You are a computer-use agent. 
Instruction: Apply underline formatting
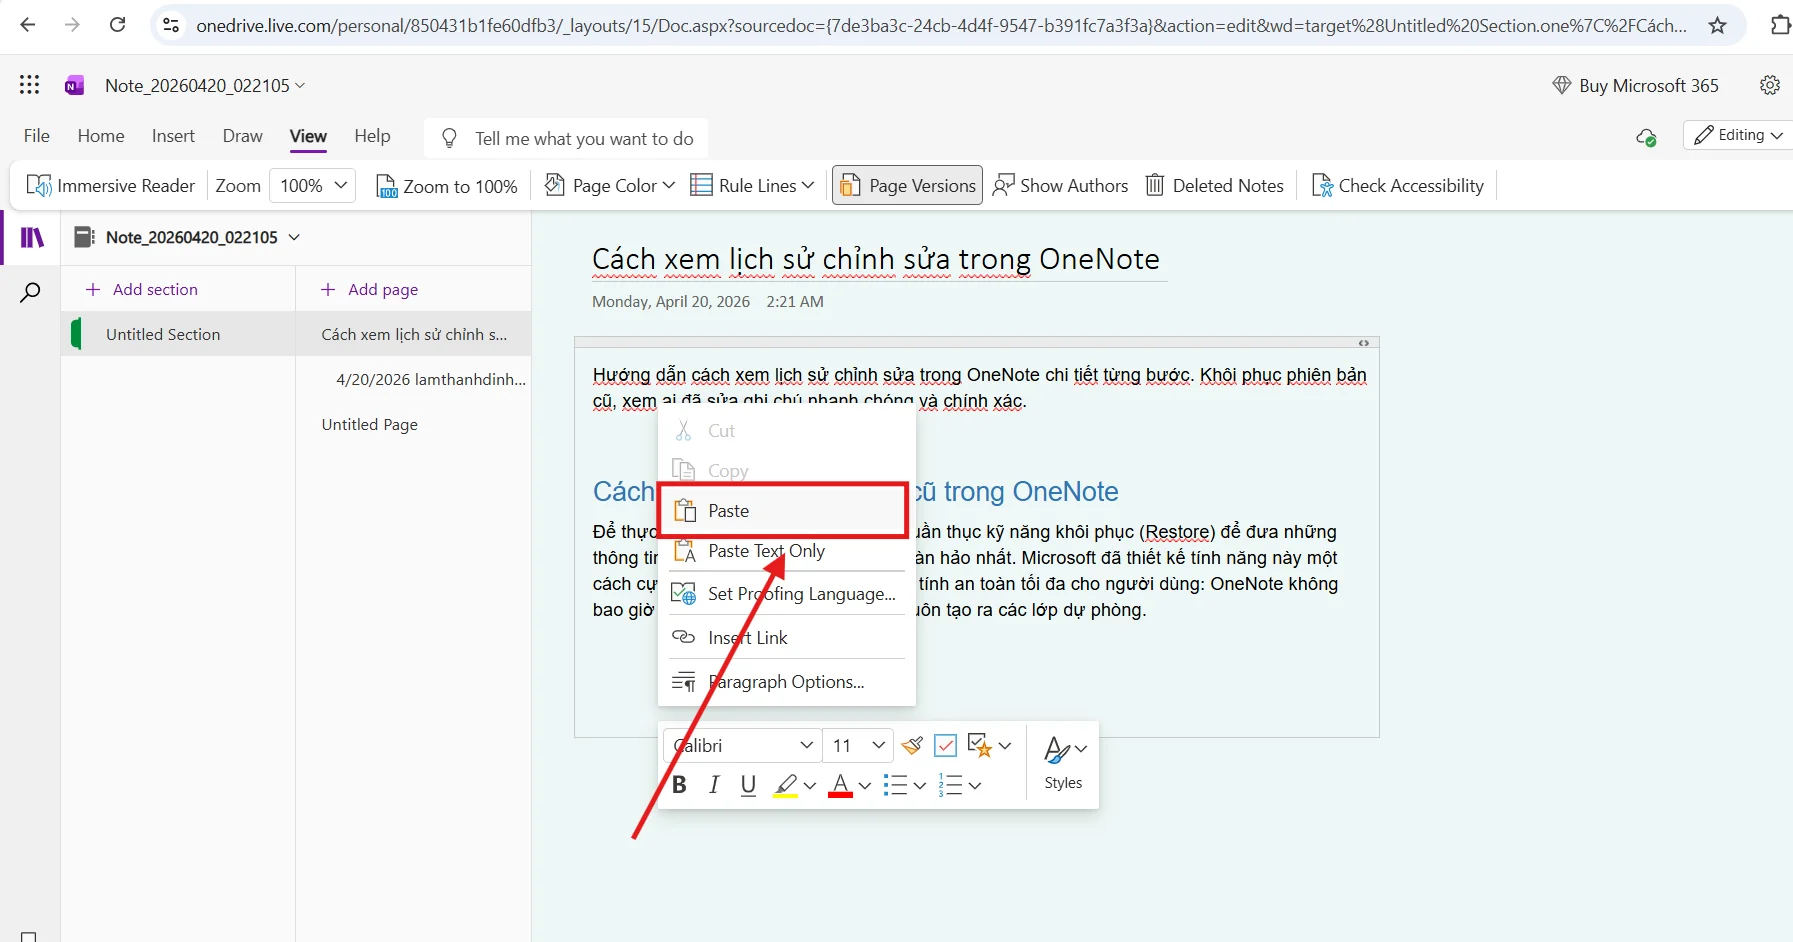click(x=748, y=785)
